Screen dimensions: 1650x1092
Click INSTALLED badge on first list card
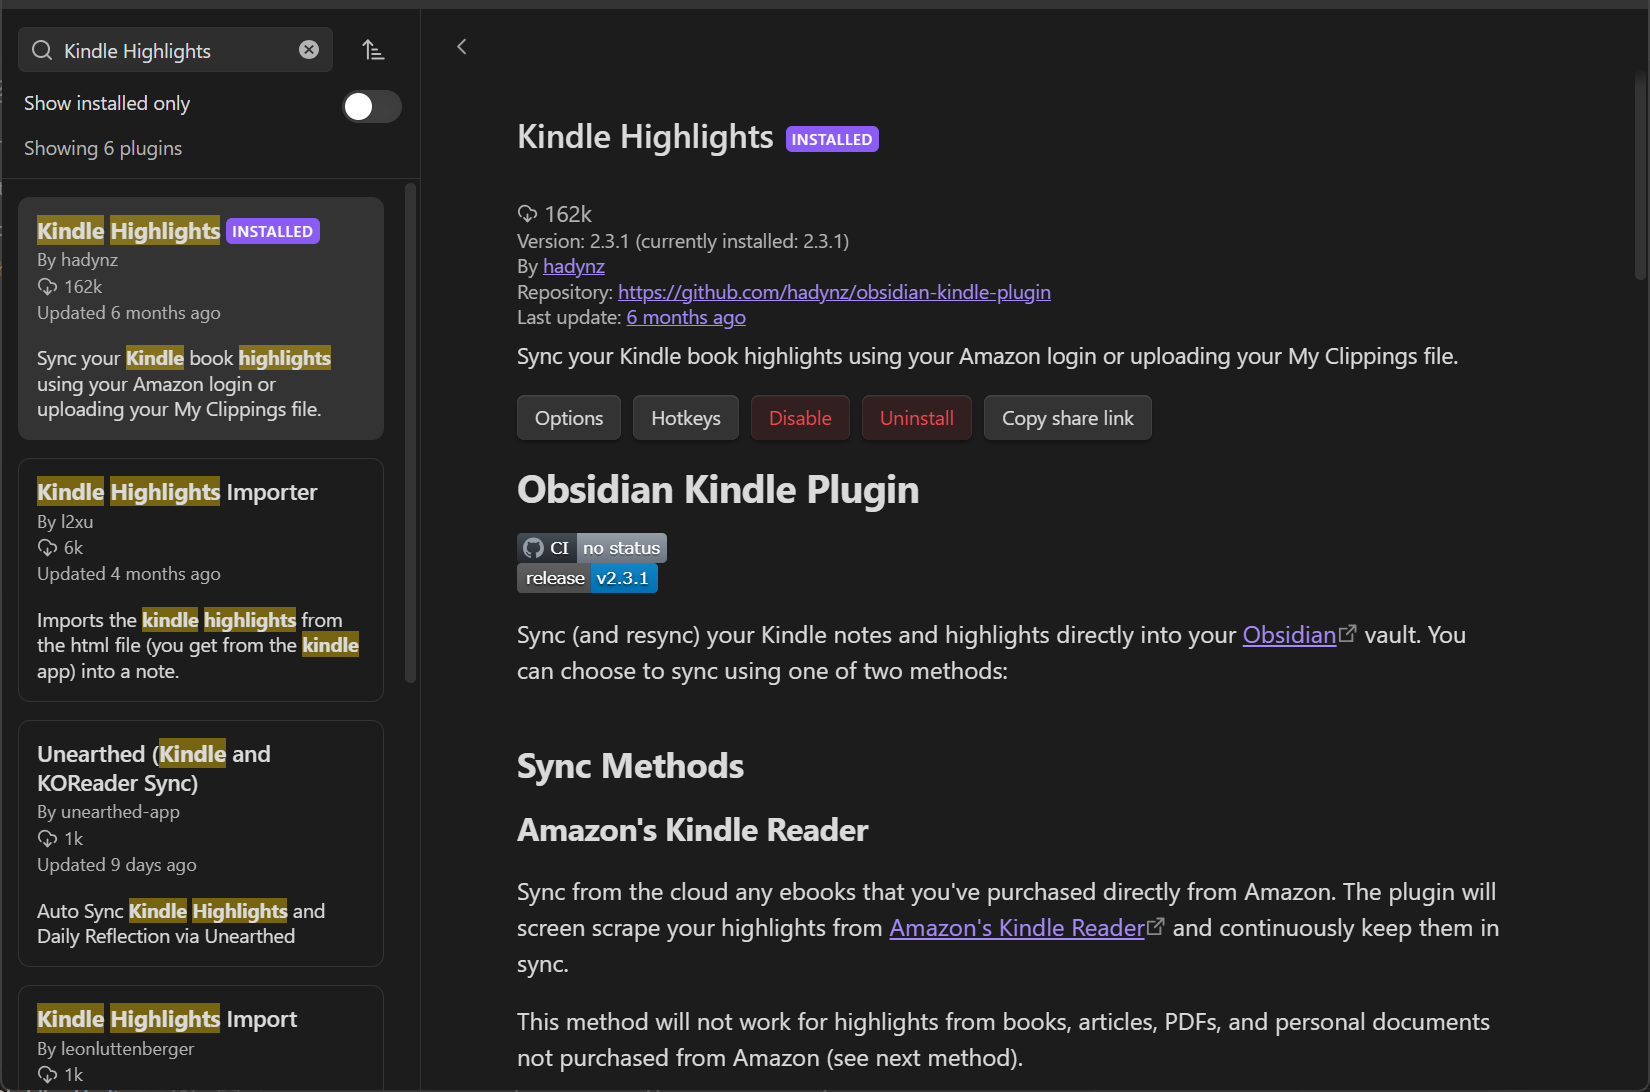(273, 231)
